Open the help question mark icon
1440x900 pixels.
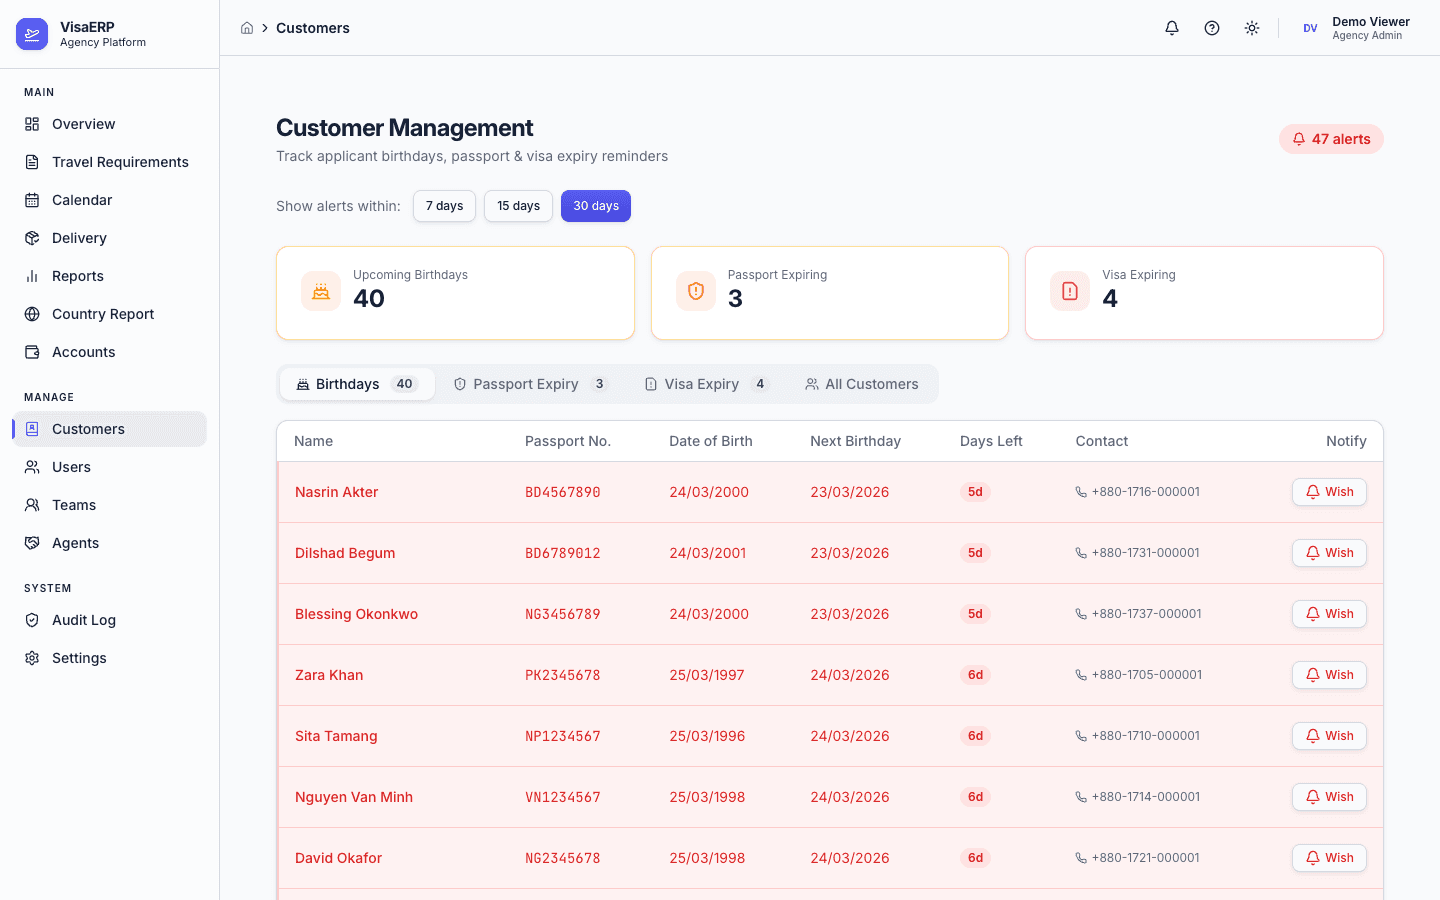tap(1212, 28)
